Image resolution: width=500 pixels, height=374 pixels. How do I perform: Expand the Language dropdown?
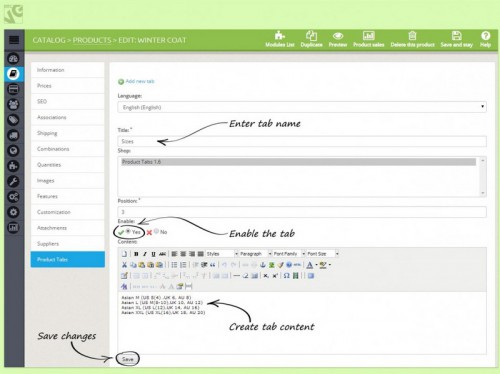[x=302, y=107]
